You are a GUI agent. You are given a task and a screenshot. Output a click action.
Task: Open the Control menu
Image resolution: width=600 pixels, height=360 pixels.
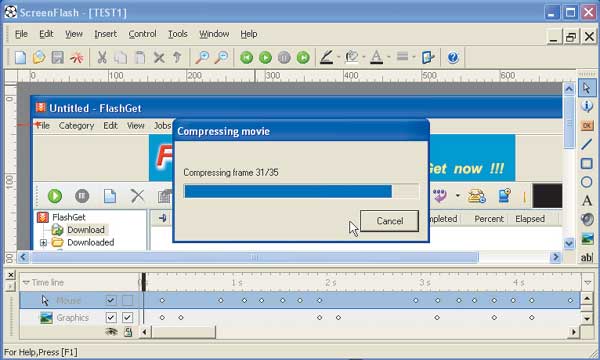(142, 34)
